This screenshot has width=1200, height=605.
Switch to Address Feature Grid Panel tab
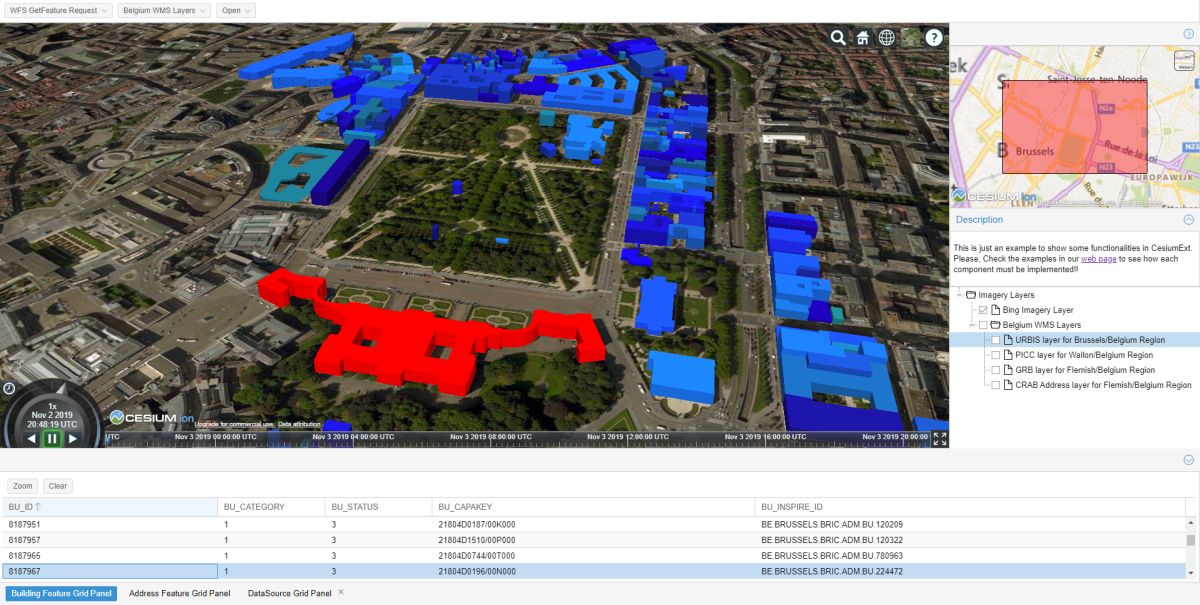(180, 593)
